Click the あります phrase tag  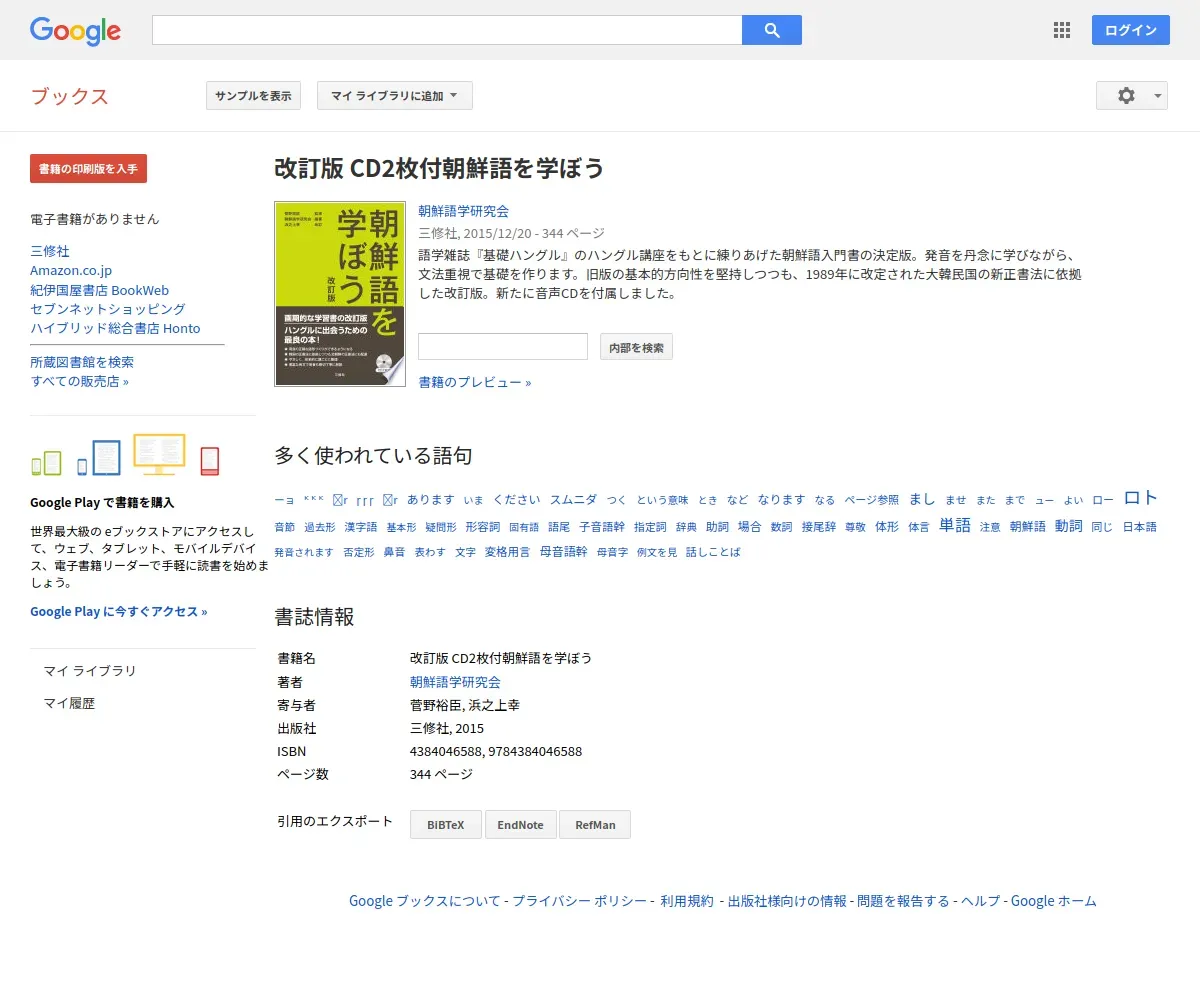click(430, 500)
